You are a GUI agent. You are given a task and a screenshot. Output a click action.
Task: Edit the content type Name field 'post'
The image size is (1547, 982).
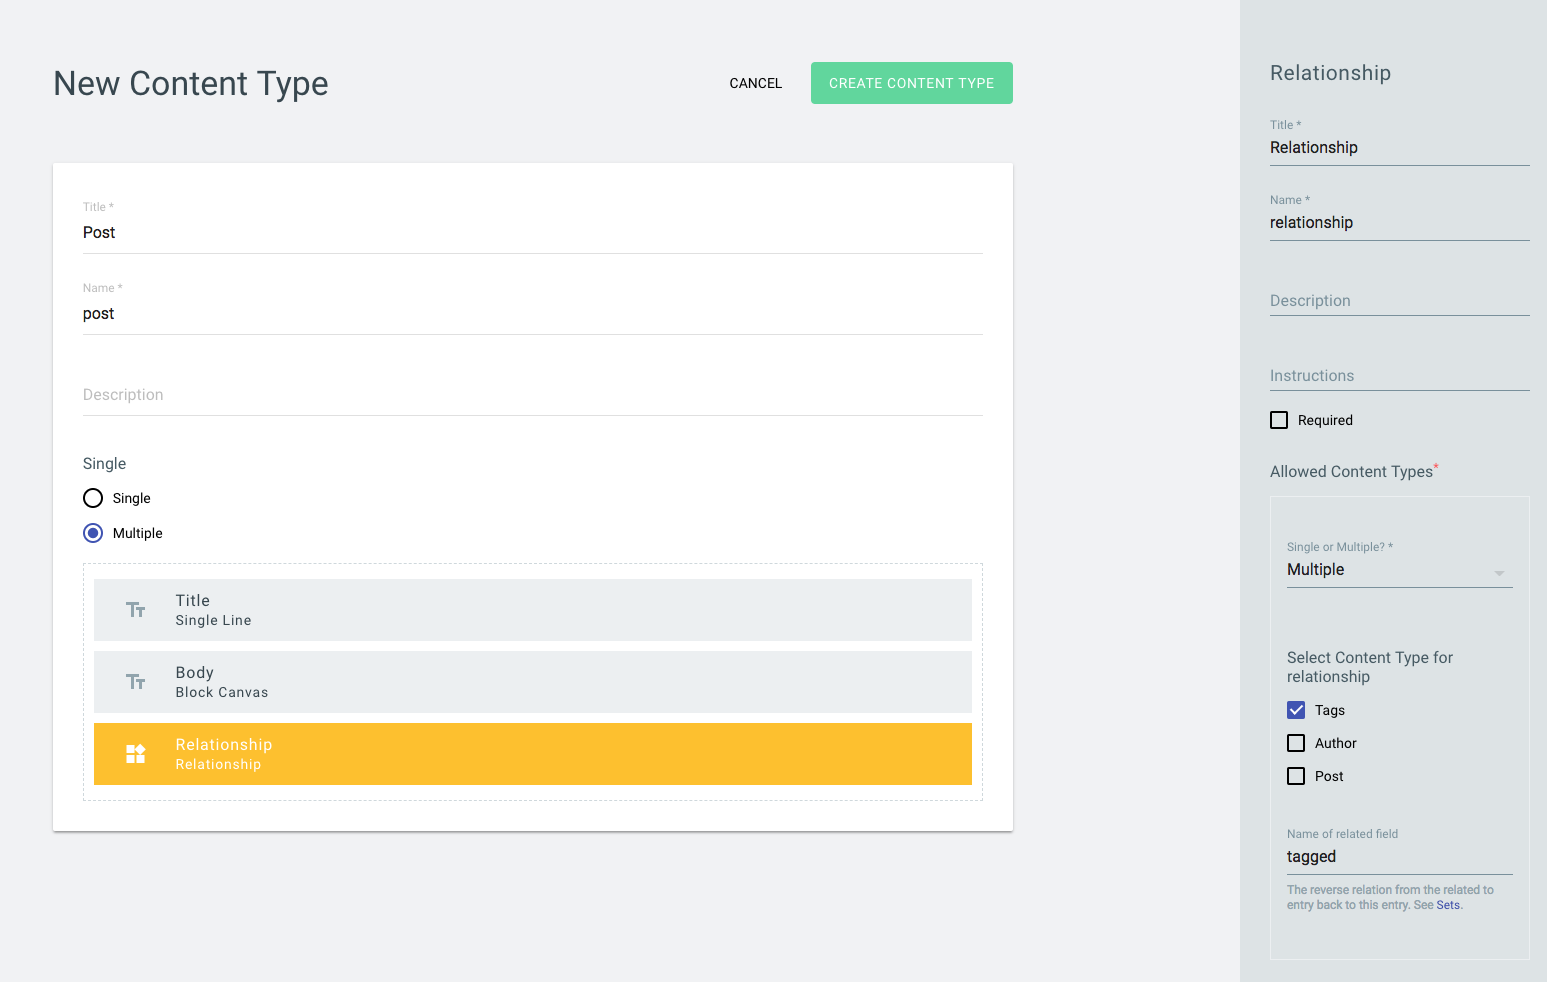tap(533, 313)
